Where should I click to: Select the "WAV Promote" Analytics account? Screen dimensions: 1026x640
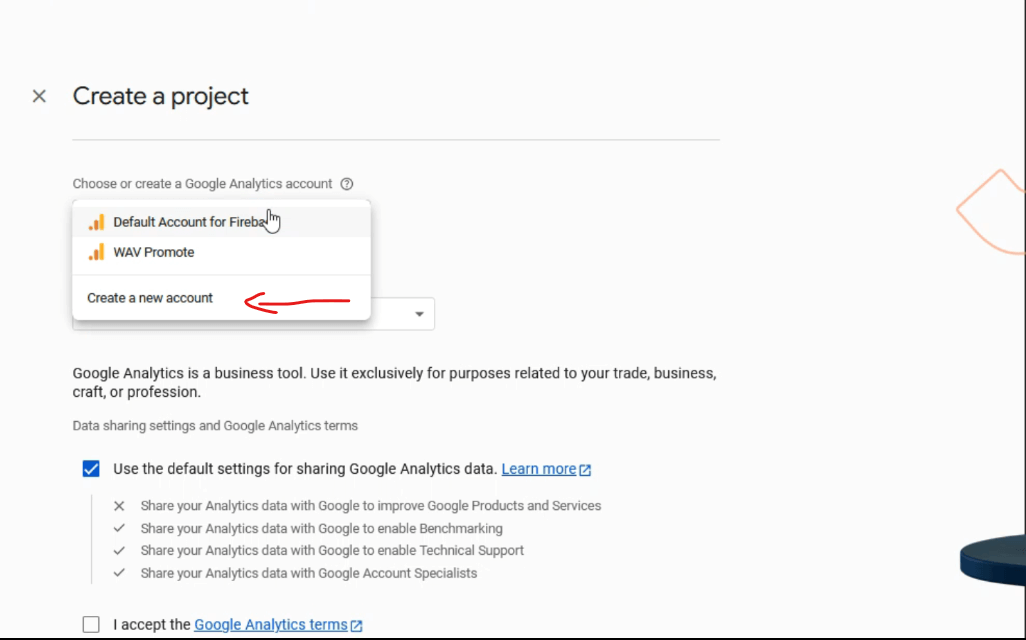[153, 252]
